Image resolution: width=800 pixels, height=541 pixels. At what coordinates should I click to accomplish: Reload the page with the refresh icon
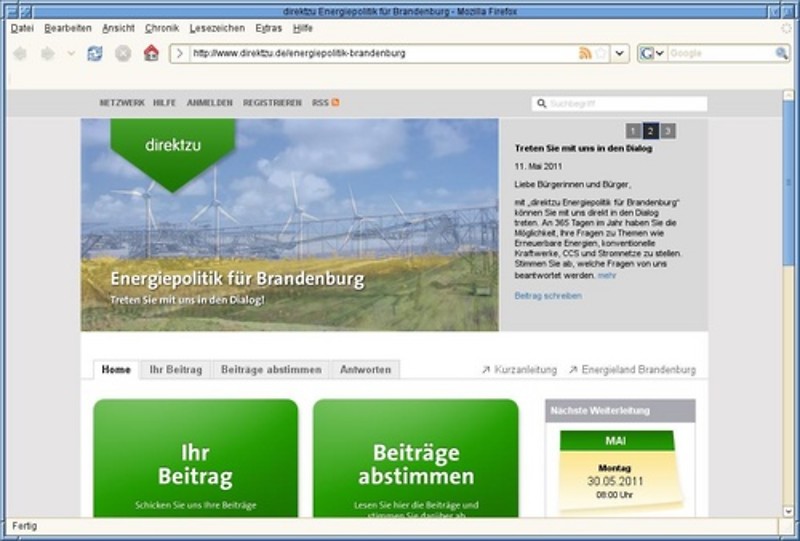(x=95, y=53)
